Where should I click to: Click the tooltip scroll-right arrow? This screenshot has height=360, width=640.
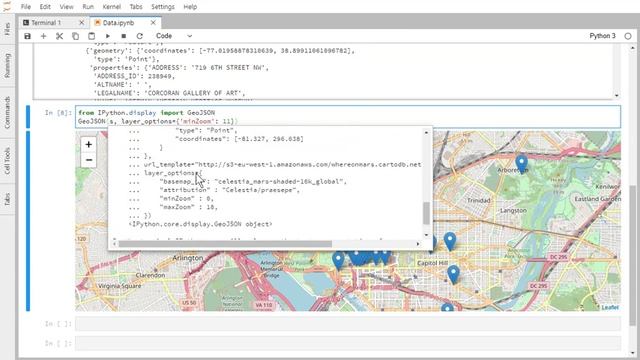point(418,244)
